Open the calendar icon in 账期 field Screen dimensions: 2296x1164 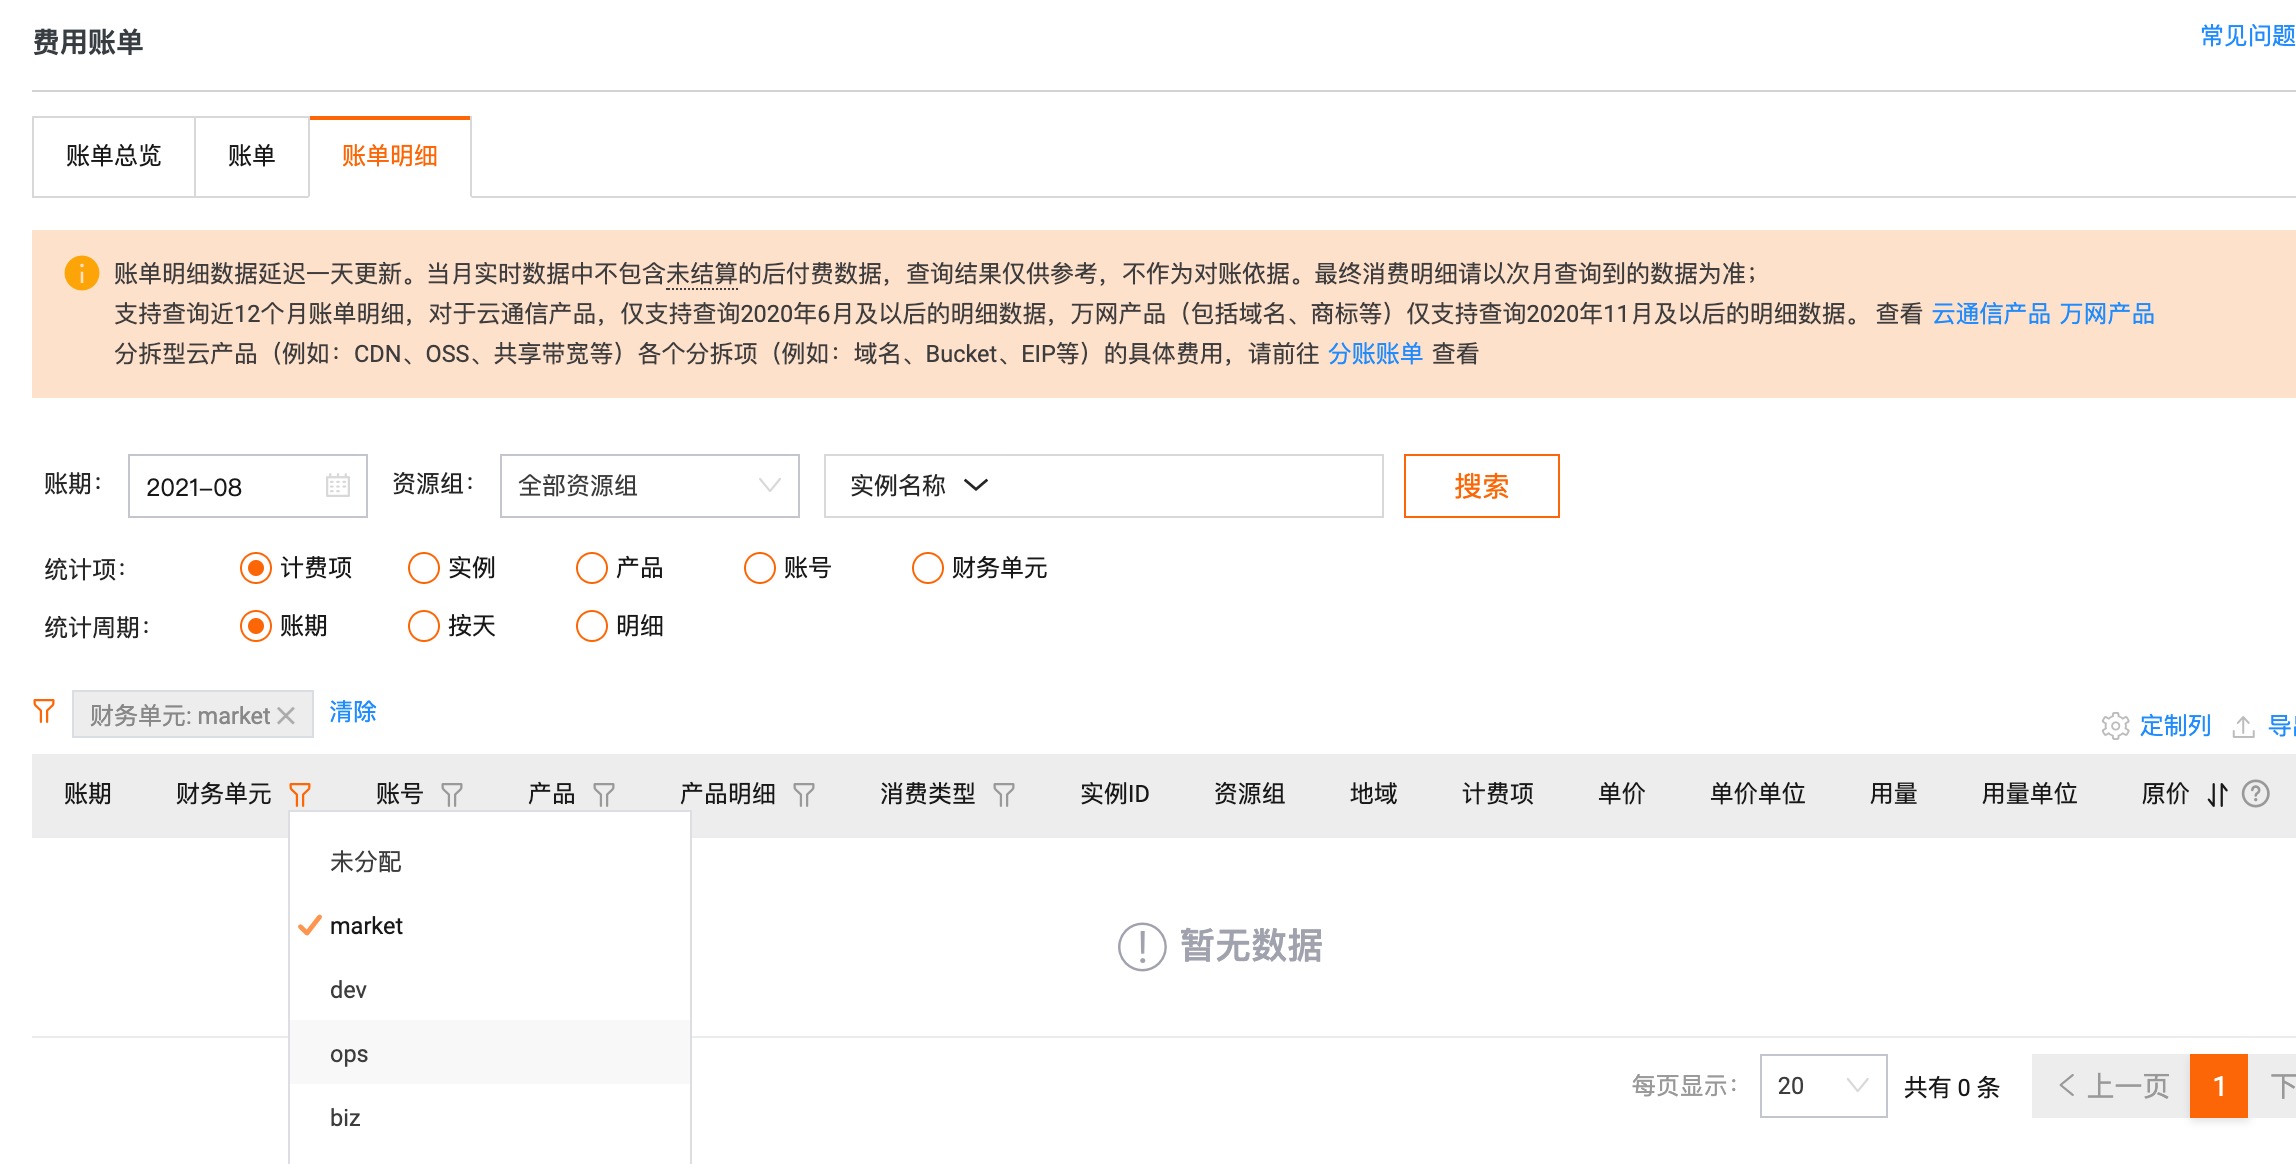click(338, 486)
